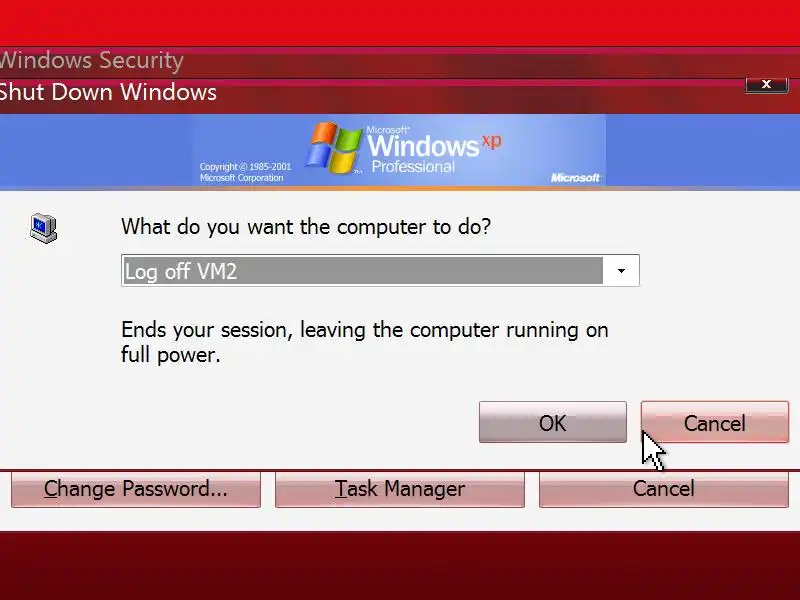Screen dimensions: 800x600
Task: Click the small Microsoft text above Windows
Action: pos(388,130)
